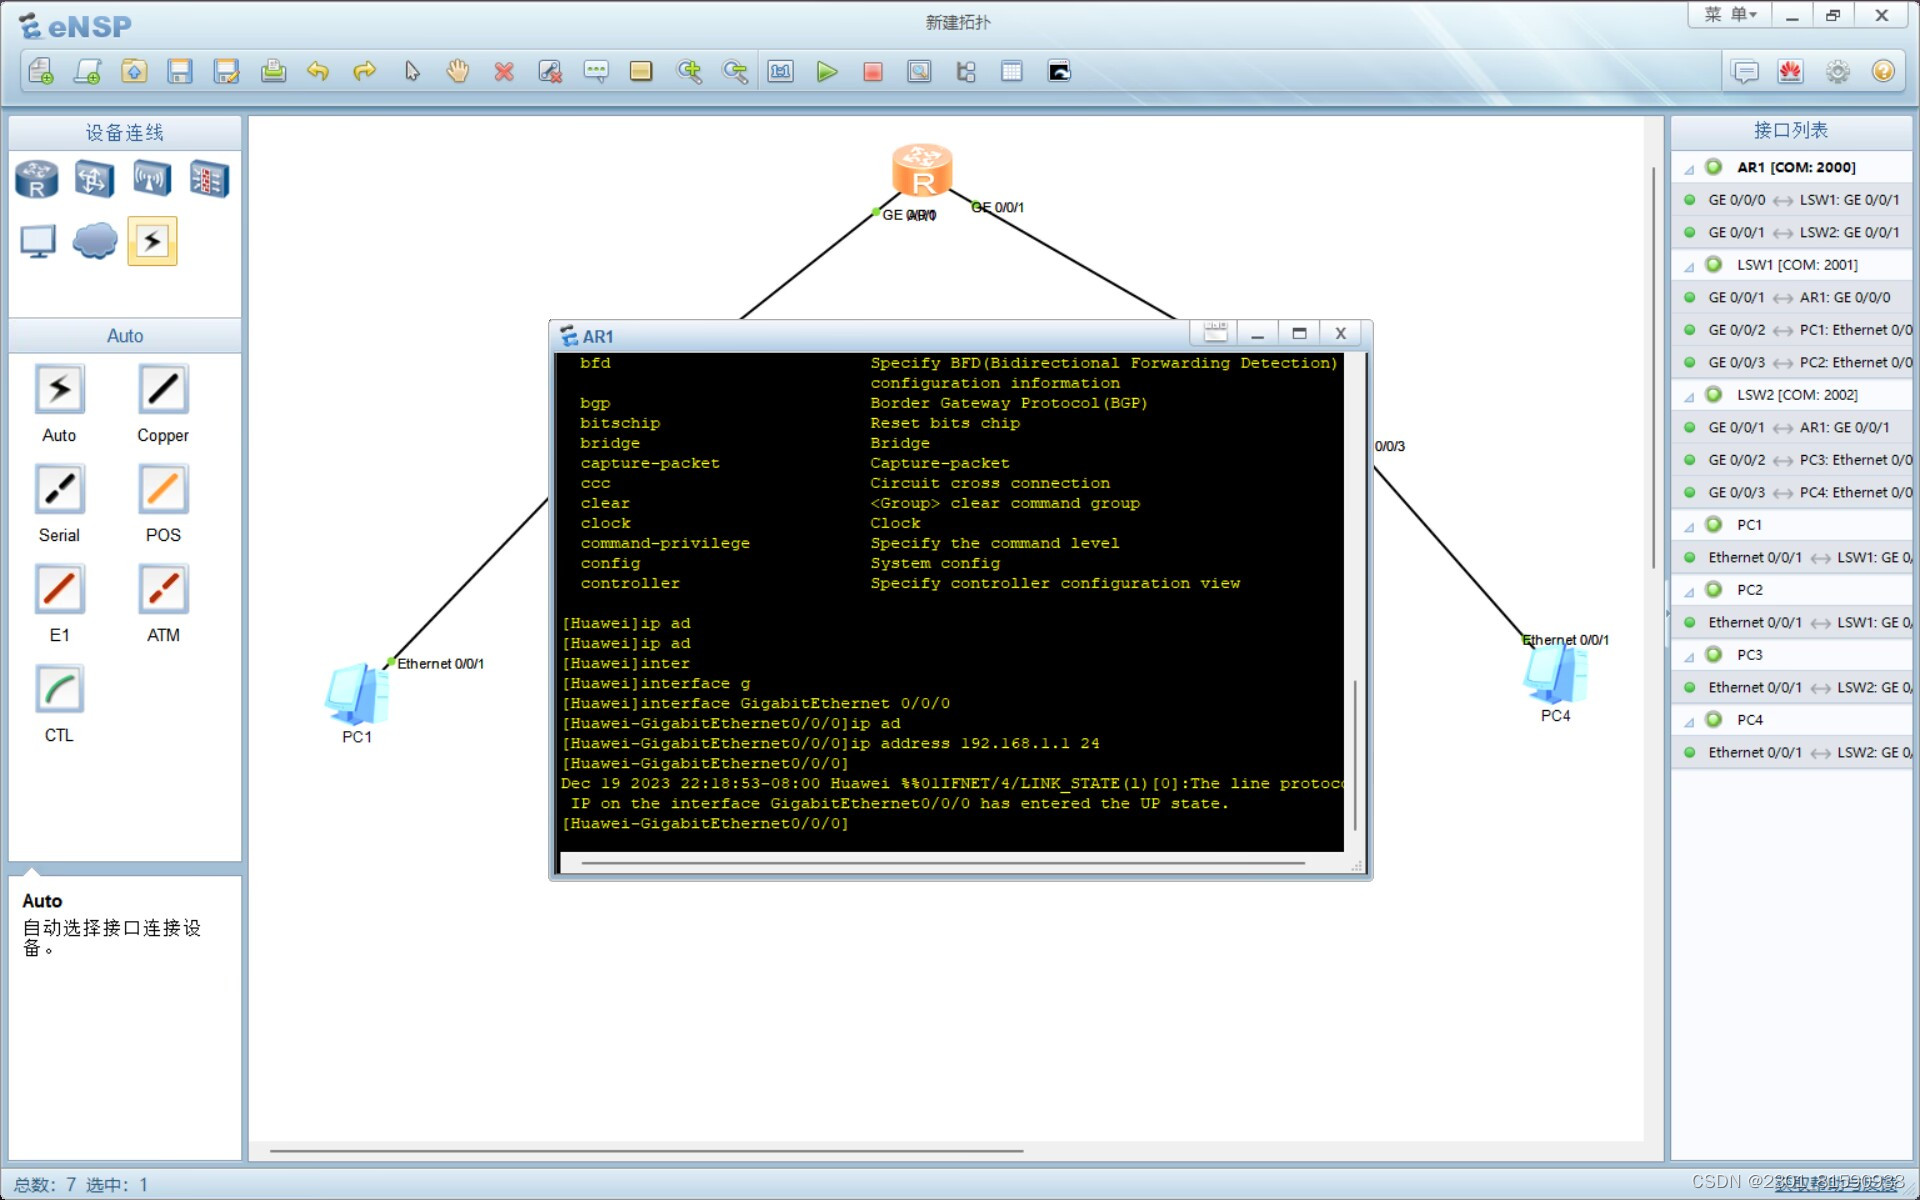Select the switch device category
Screen dimensions: 1920x1200
(x=94, y=180)
